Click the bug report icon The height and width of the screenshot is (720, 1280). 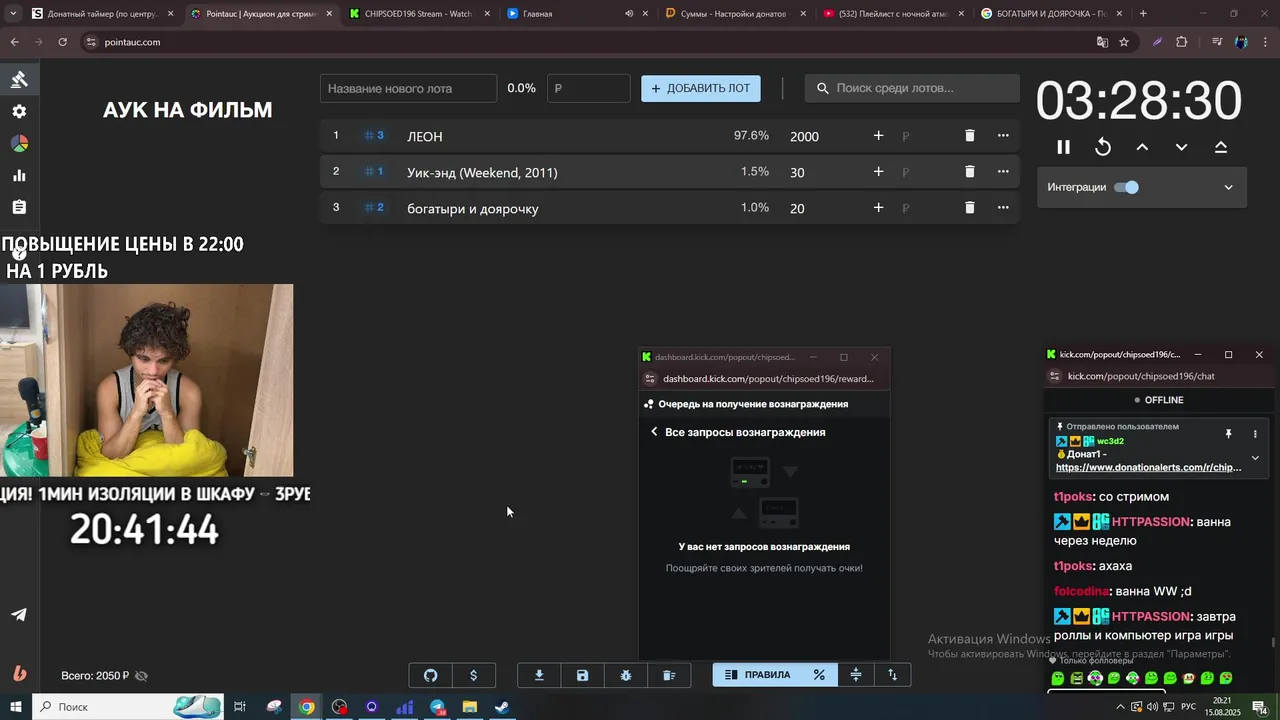[626, 675]
